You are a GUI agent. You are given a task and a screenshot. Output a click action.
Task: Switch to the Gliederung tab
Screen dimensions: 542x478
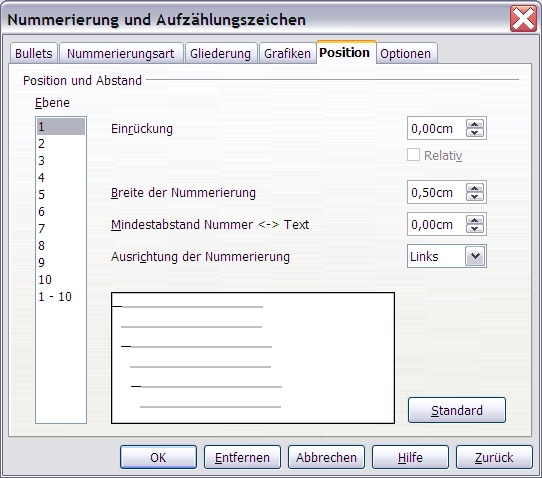(x=221, y=54)
